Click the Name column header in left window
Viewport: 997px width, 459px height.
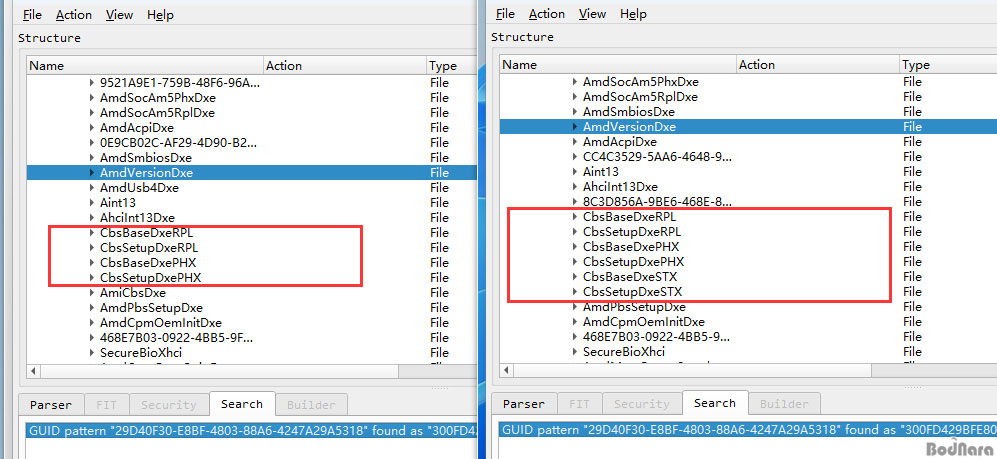point(47,66)
